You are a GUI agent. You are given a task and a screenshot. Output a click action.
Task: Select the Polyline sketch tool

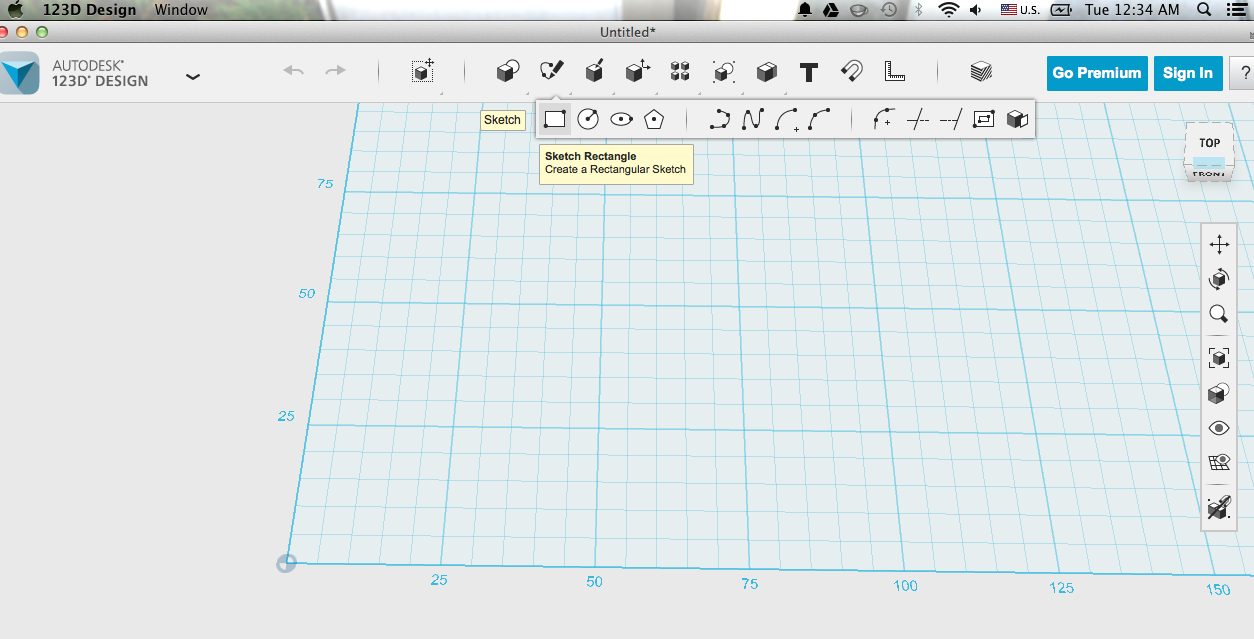click(x=719, y=120)
